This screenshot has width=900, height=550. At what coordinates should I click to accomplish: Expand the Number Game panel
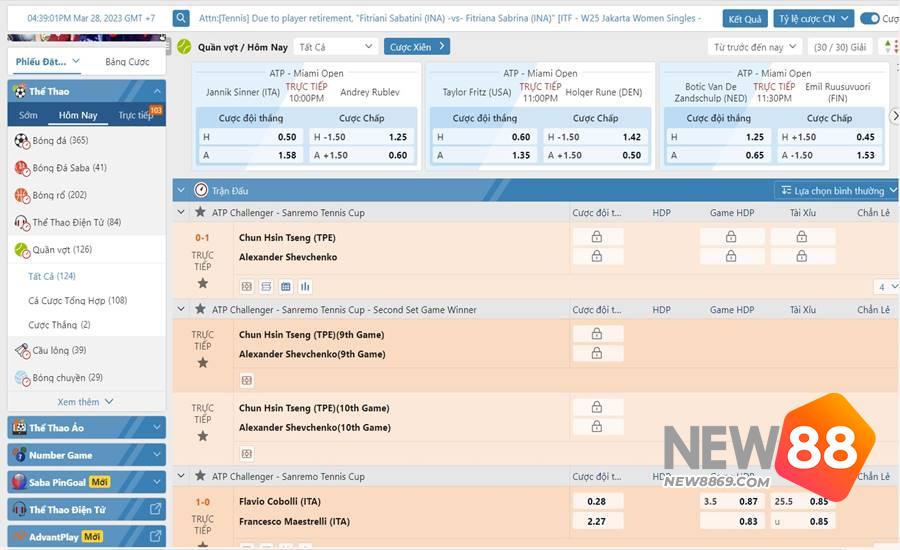click(87, 455)
